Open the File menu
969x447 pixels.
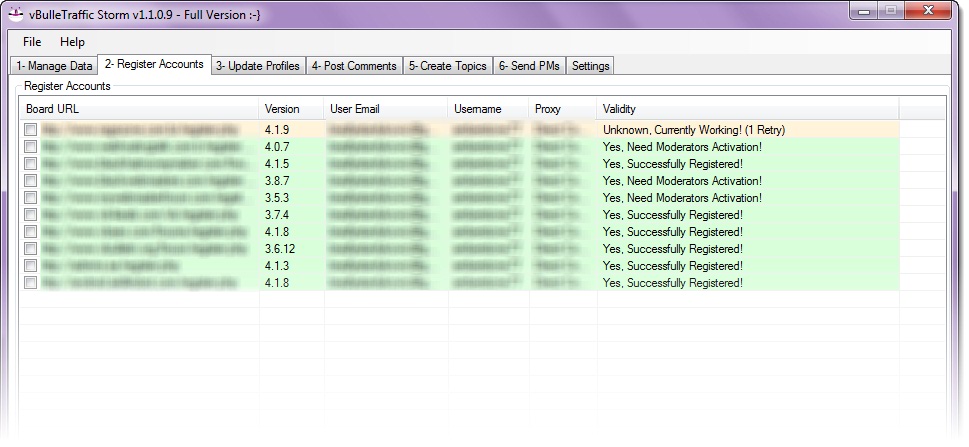[x=32, y=42]
